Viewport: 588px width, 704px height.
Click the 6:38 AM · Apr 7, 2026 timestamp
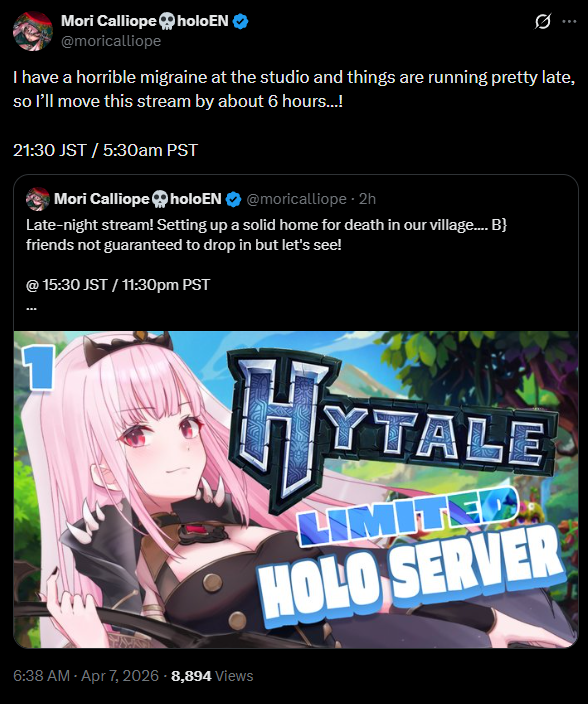(86, 676)
